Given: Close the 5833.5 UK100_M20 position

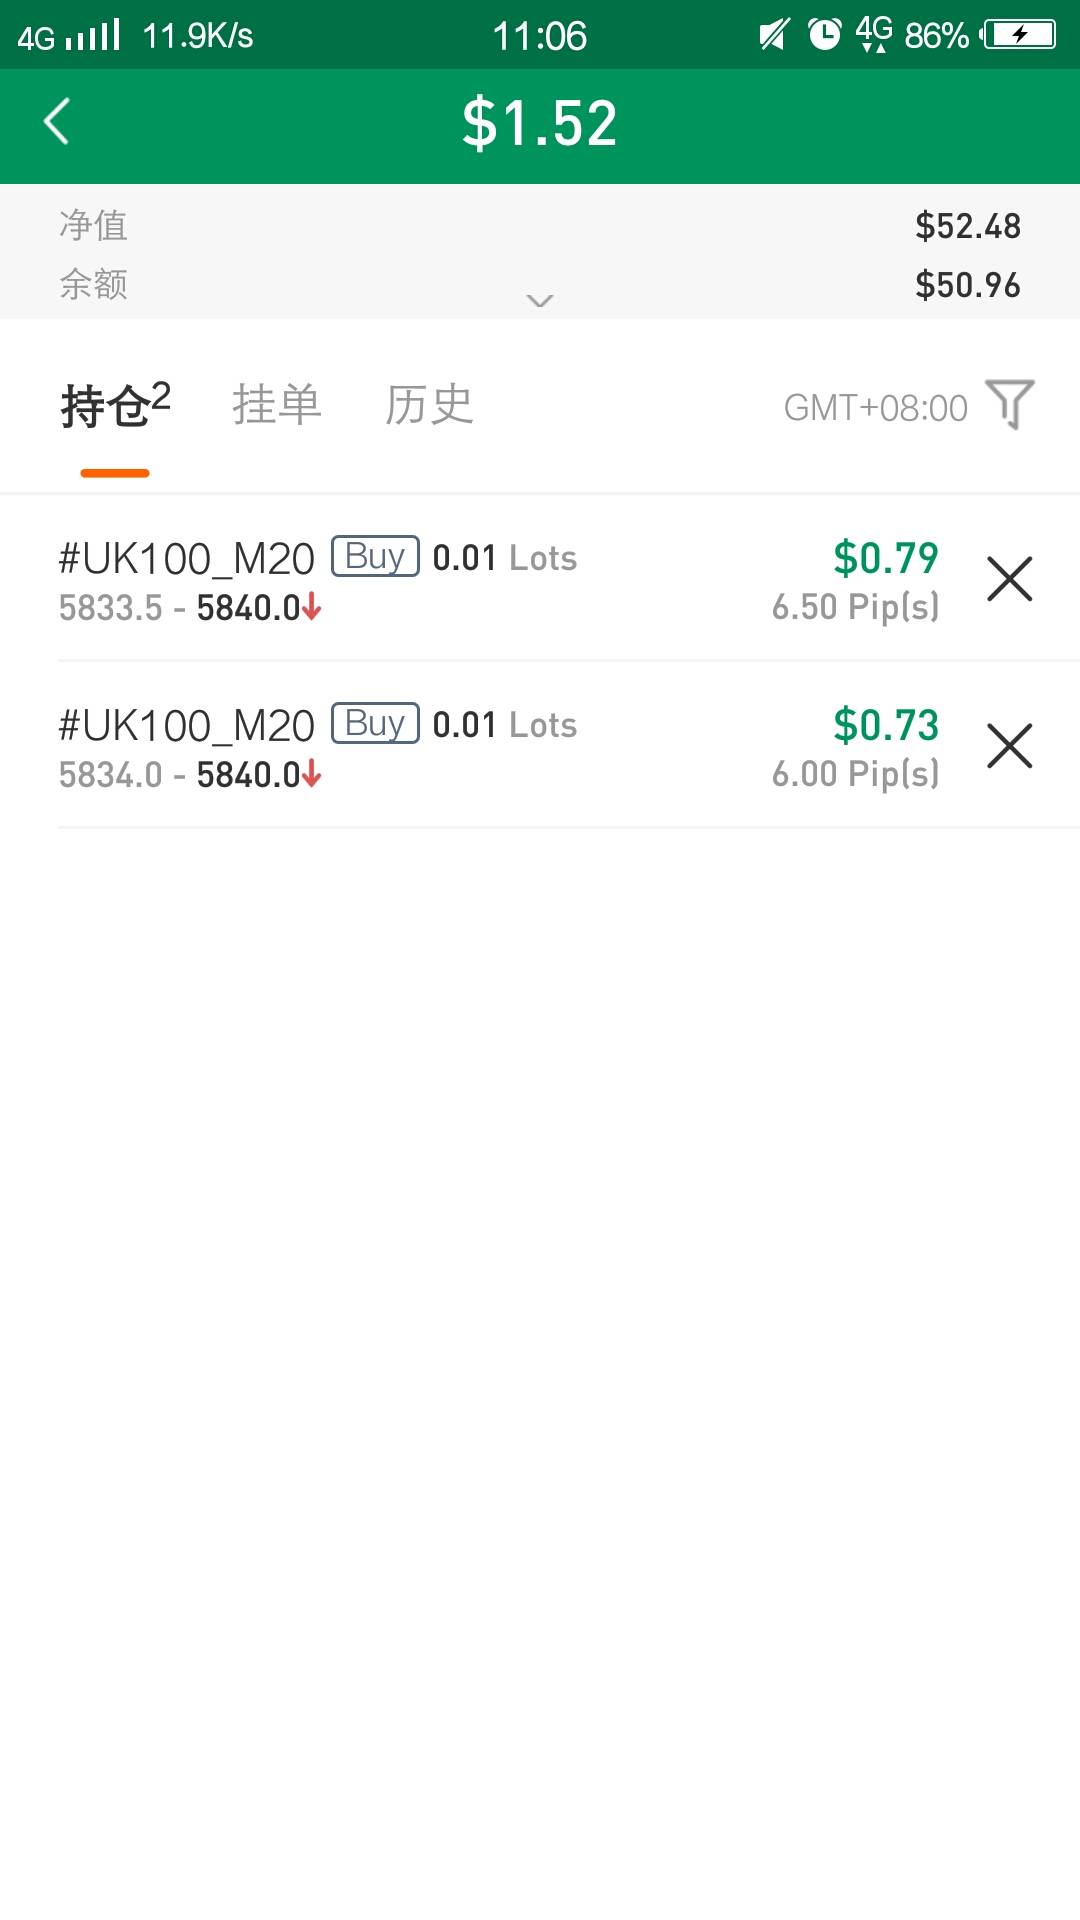Looking at the screenshot, I should [1009, 579].
